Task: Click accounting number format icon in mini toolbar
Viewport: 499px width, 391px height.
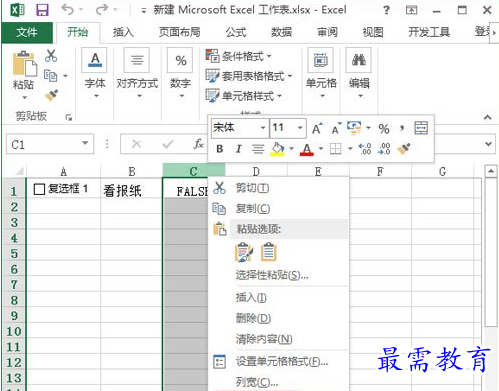Action: pos(354,128)
